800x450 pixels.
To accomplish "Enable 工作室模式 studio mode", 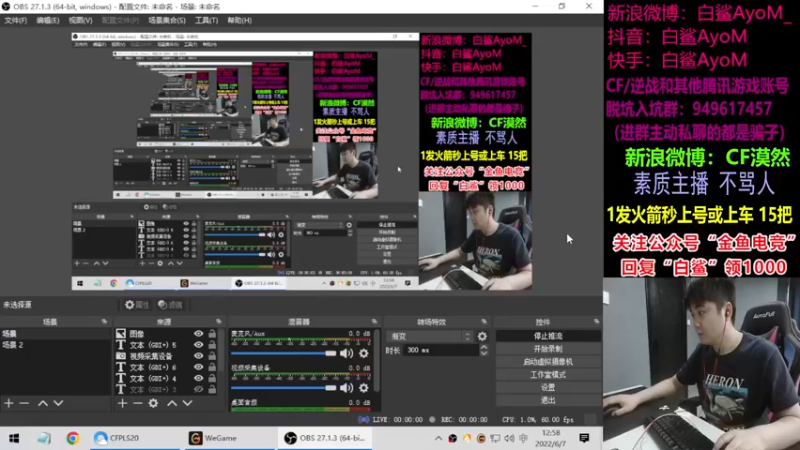I will 548,374.
